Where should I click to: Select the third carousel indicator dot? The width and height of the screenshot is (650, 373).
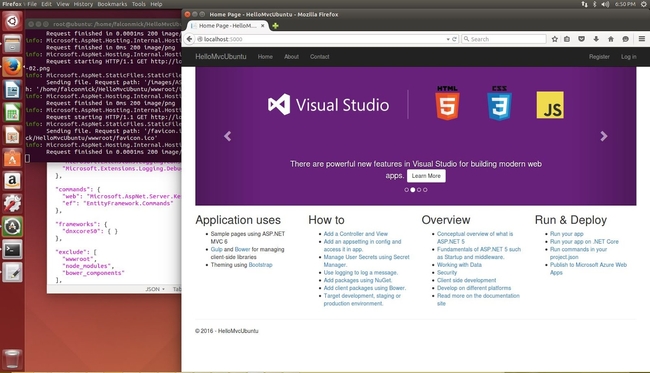click(419, 190)
